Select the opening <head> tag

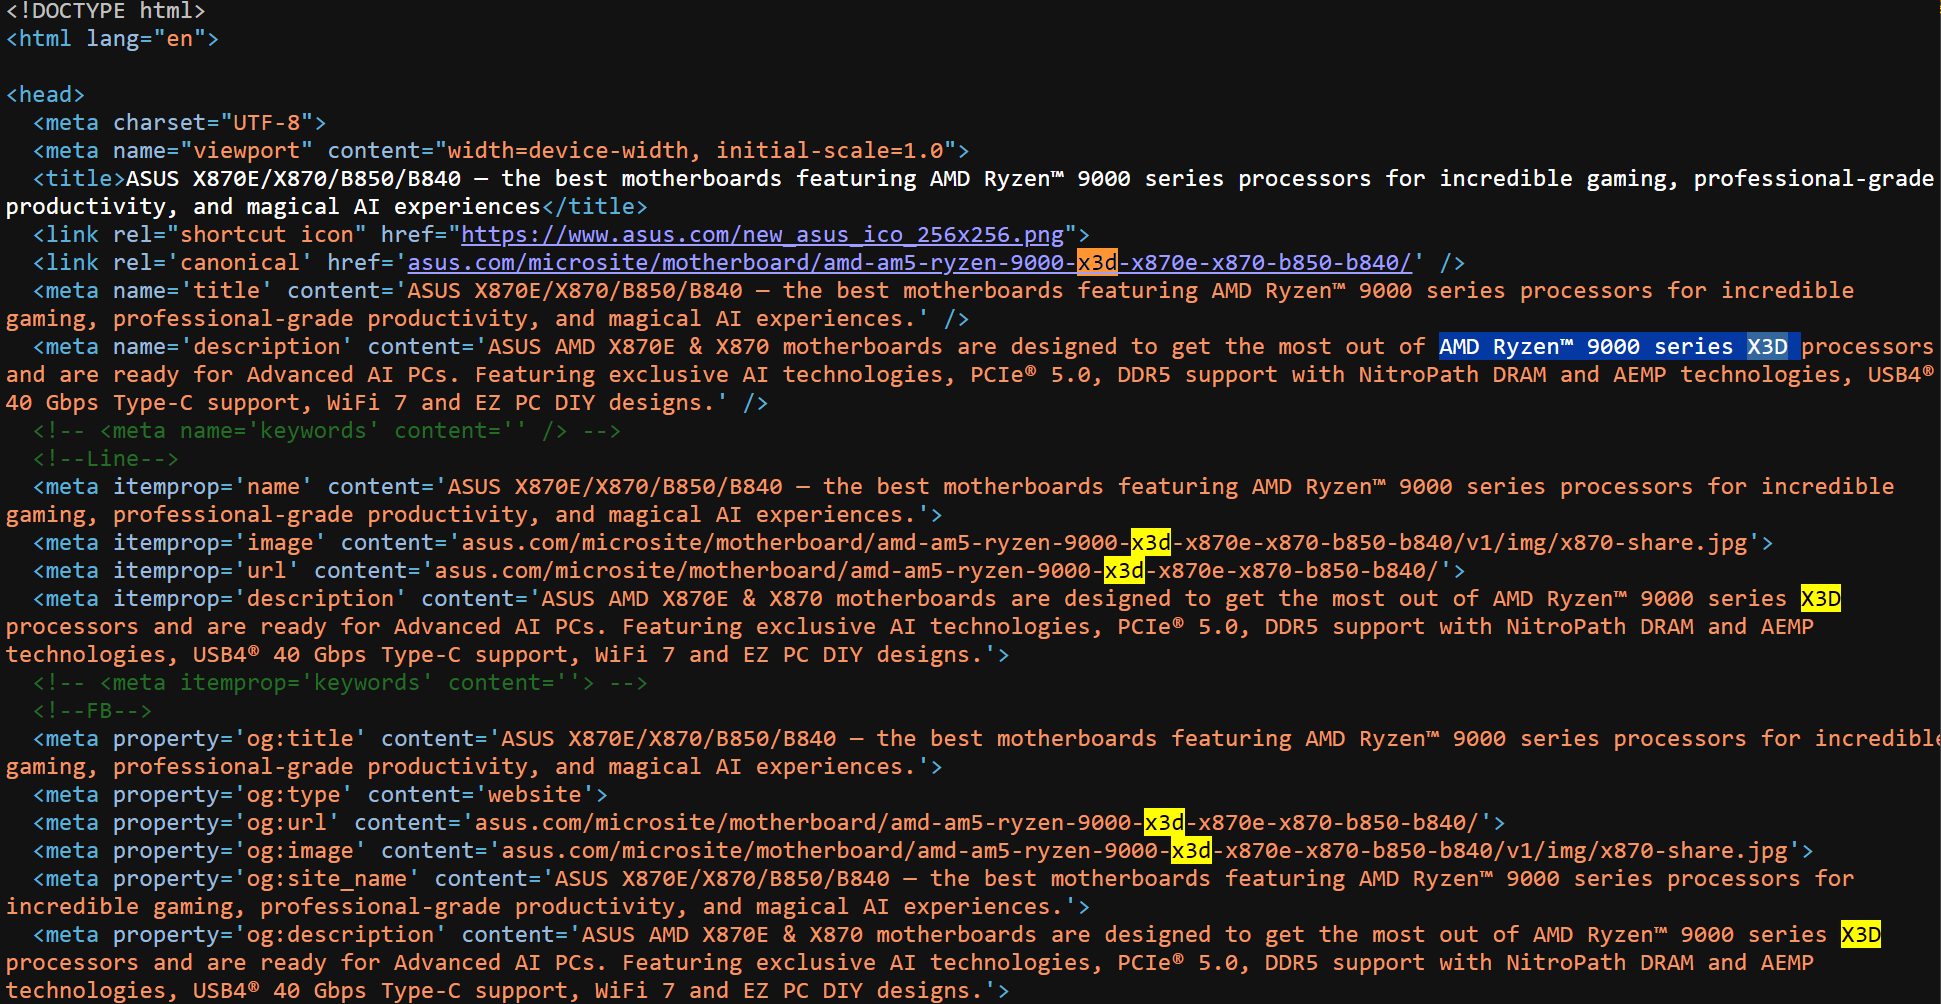pyautogui.click(x=46, y=95)
